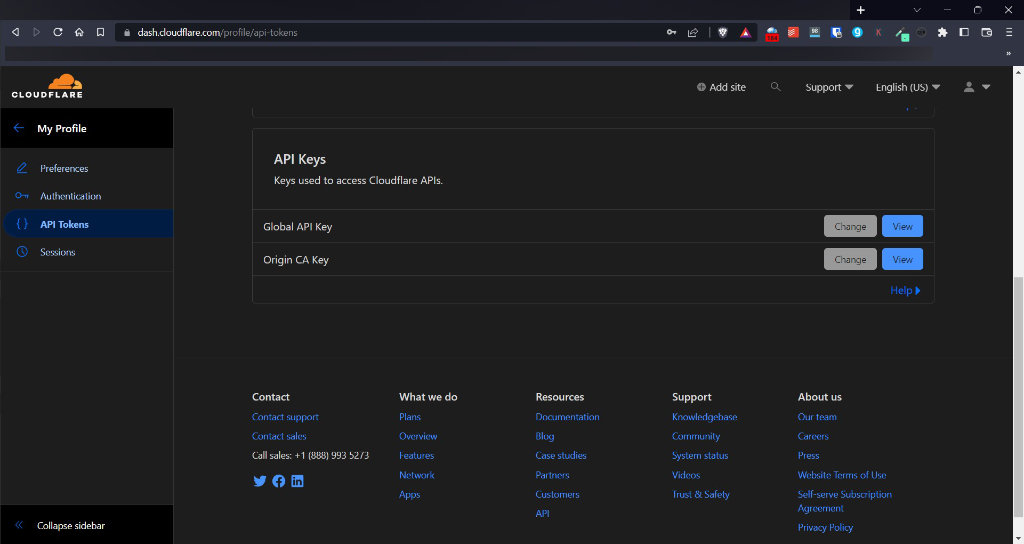The image size is (1024, 544).
Task: Open the Trust & Safety link
Action: 701,494
